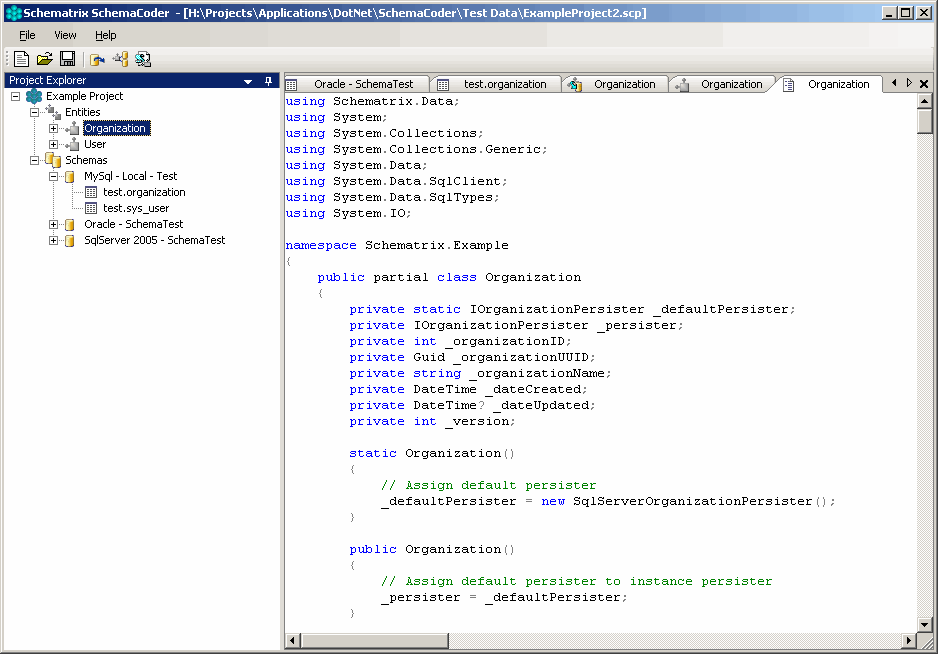Viewport: 938px width, 654px height.
Task: Click the table icon on test.organization tab
Action: click(443, 84)
